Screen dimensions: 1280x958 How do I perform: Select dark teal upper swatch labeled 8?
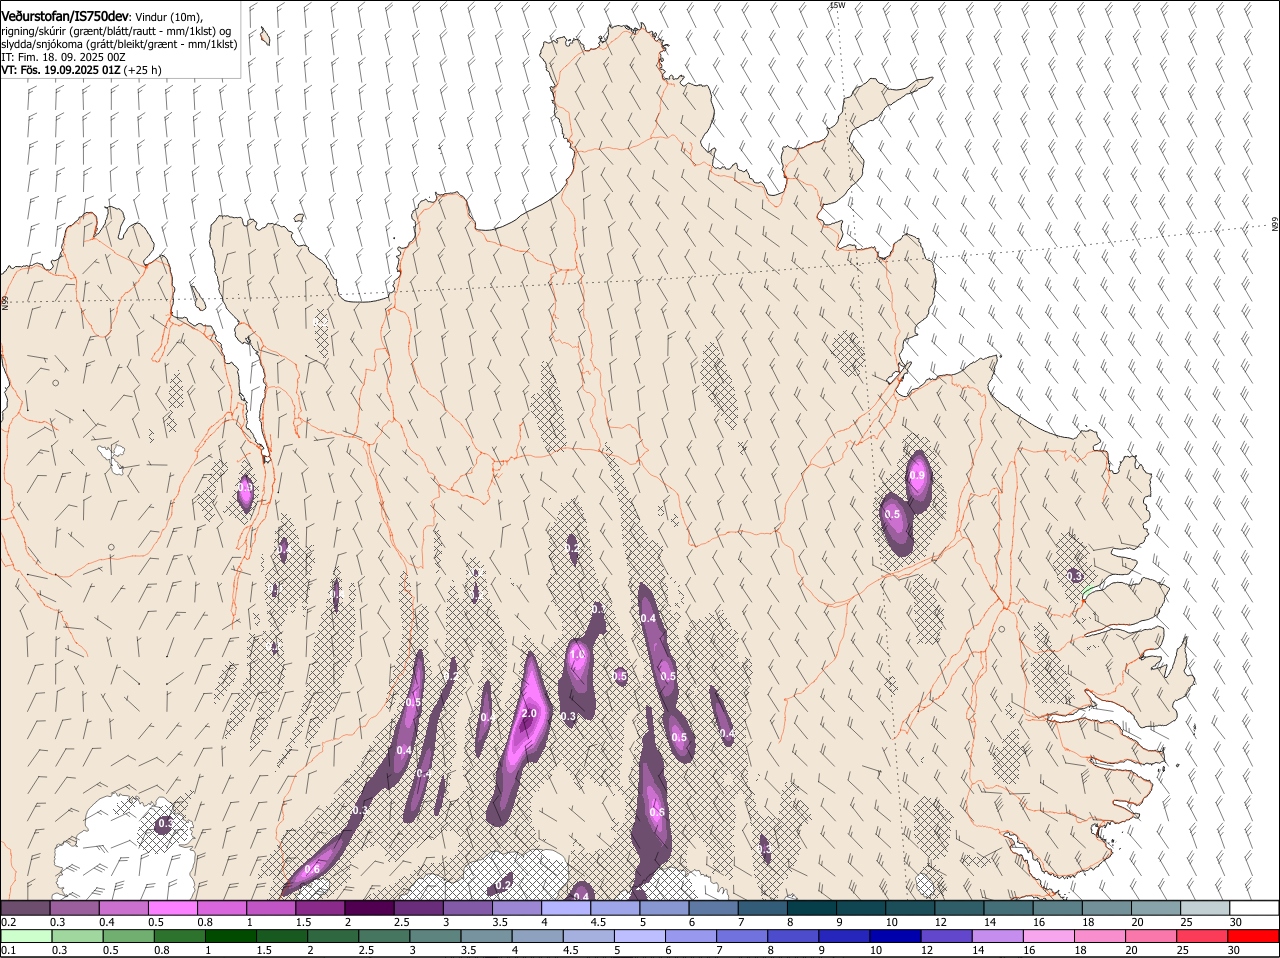click(x=811, y=907)
